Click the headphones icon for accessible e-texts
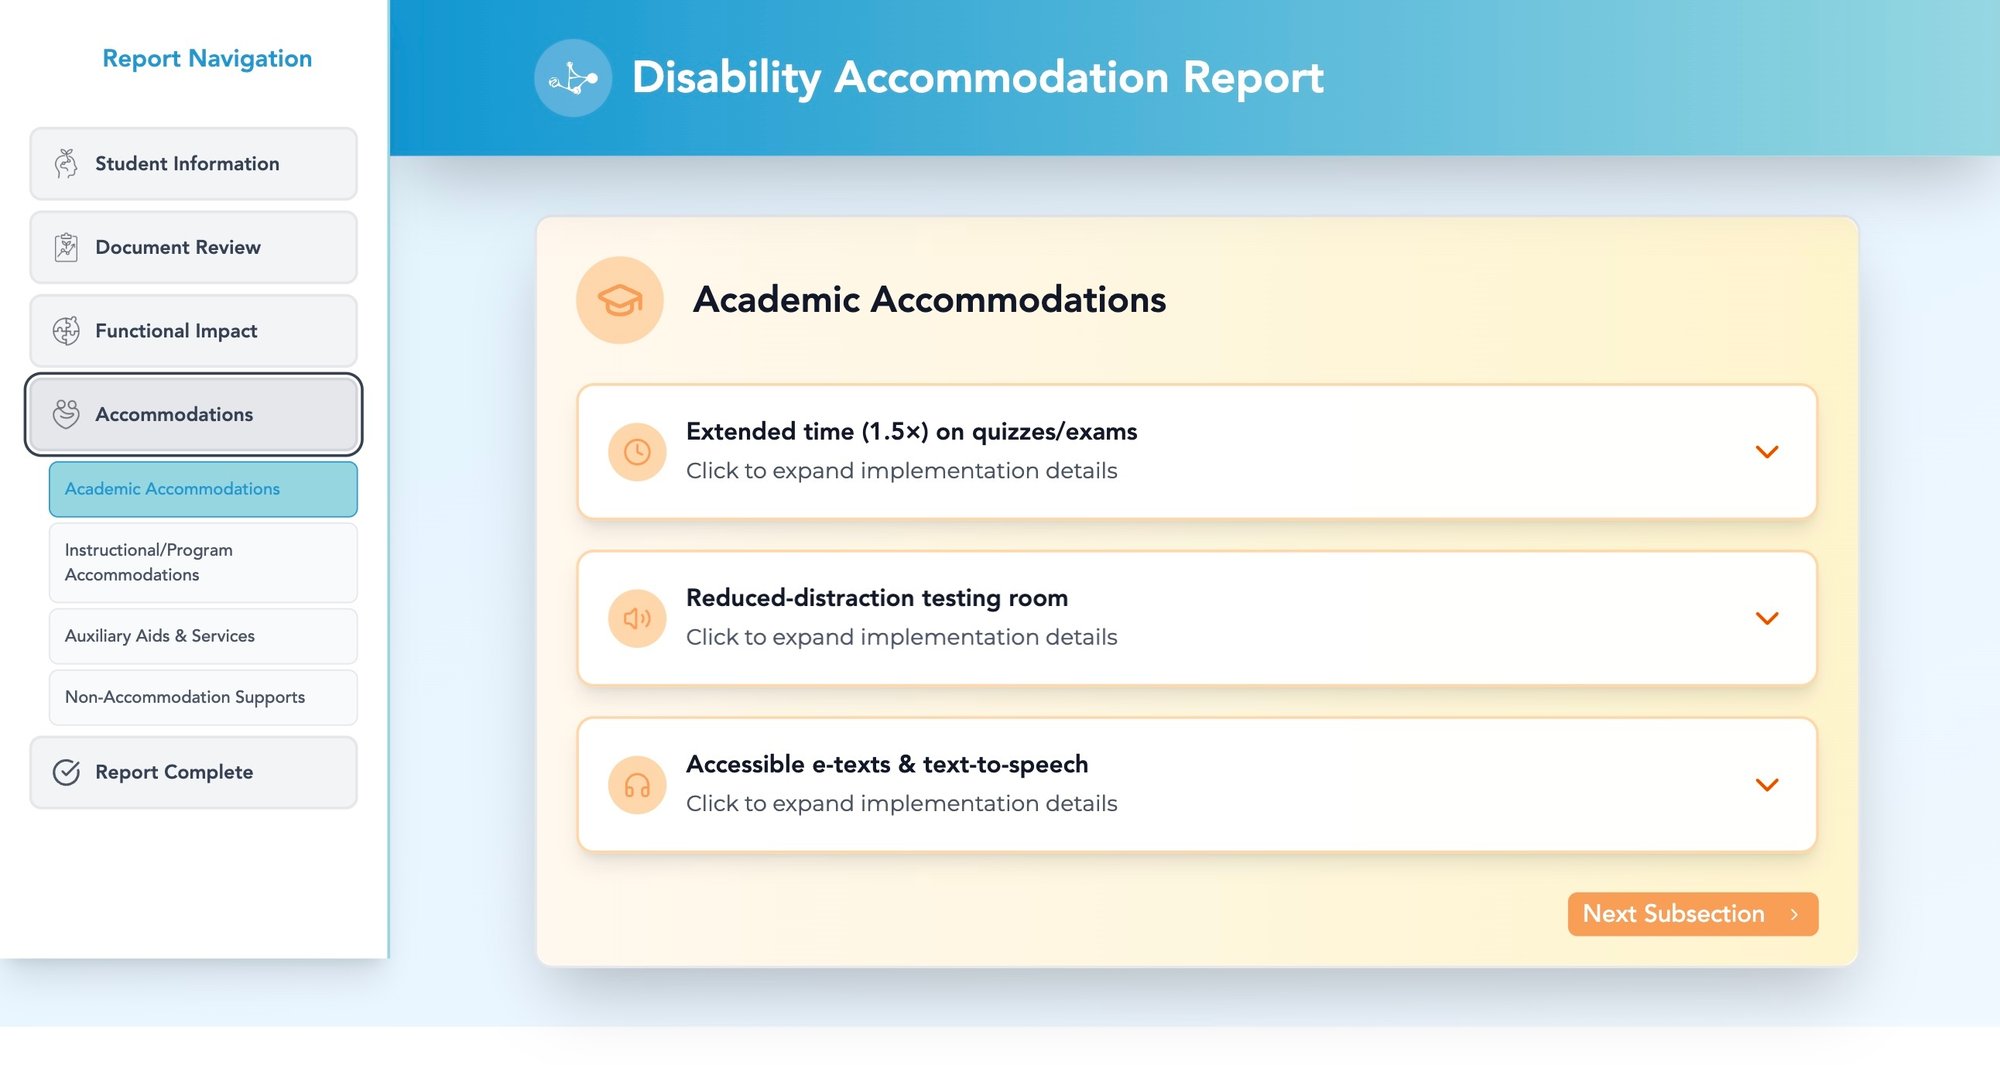This screenshot has height=1065, width=2000. 637,785
